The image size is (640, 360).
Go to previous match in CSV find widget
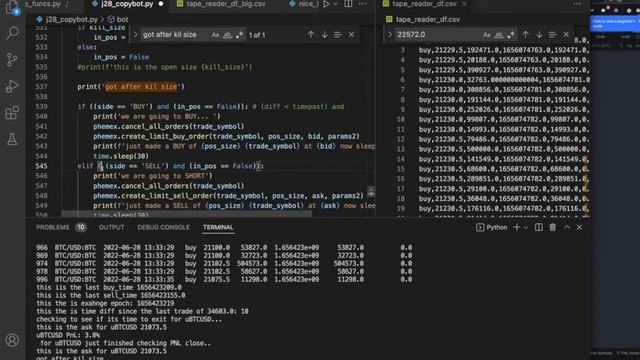(x=526, y=35)
